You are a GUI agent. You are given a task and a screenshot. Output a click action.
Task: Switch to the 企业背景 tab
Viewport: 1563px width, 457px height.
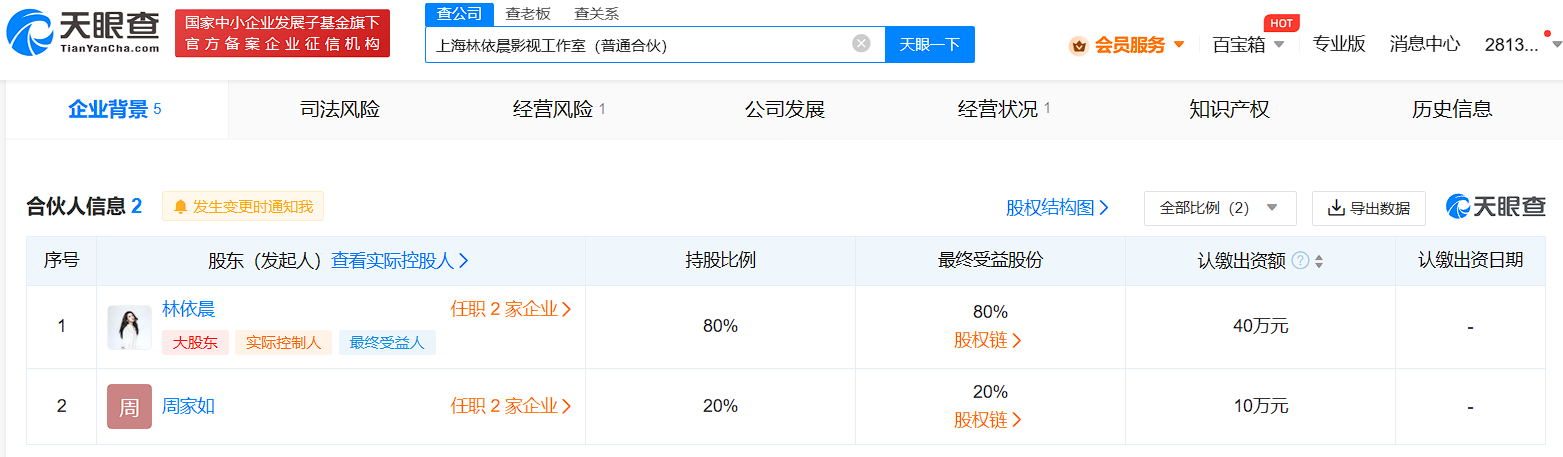click(116, 110)
